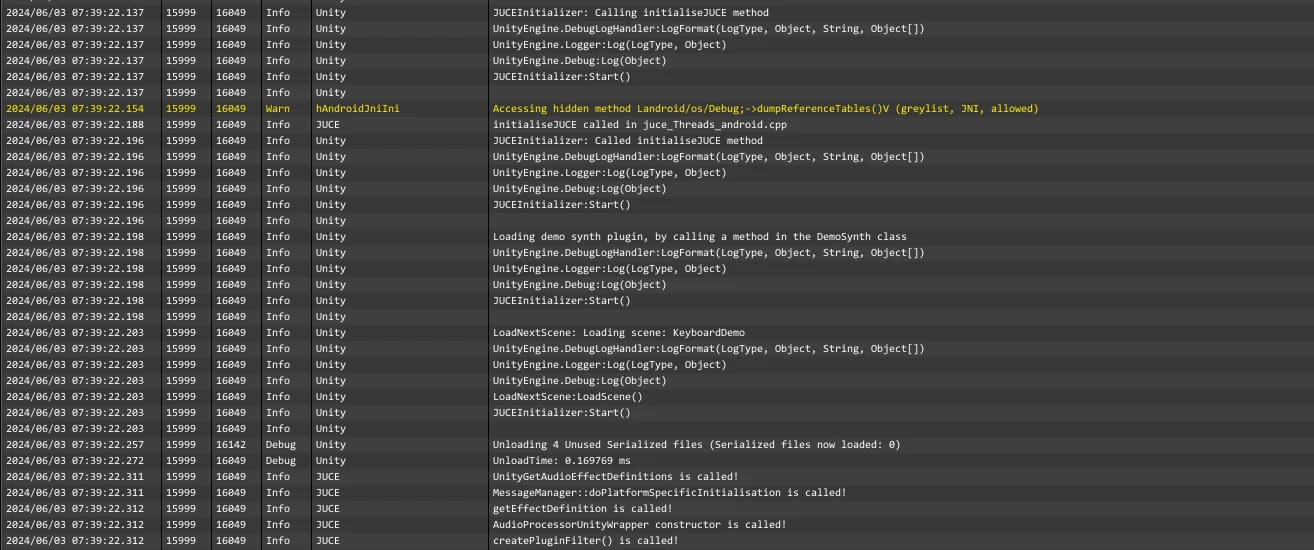This screenshot has height=550, width=1314.
Task: Select the yellow 'Accessing hidden method' warning row
Action: click(x=765, y=109)
